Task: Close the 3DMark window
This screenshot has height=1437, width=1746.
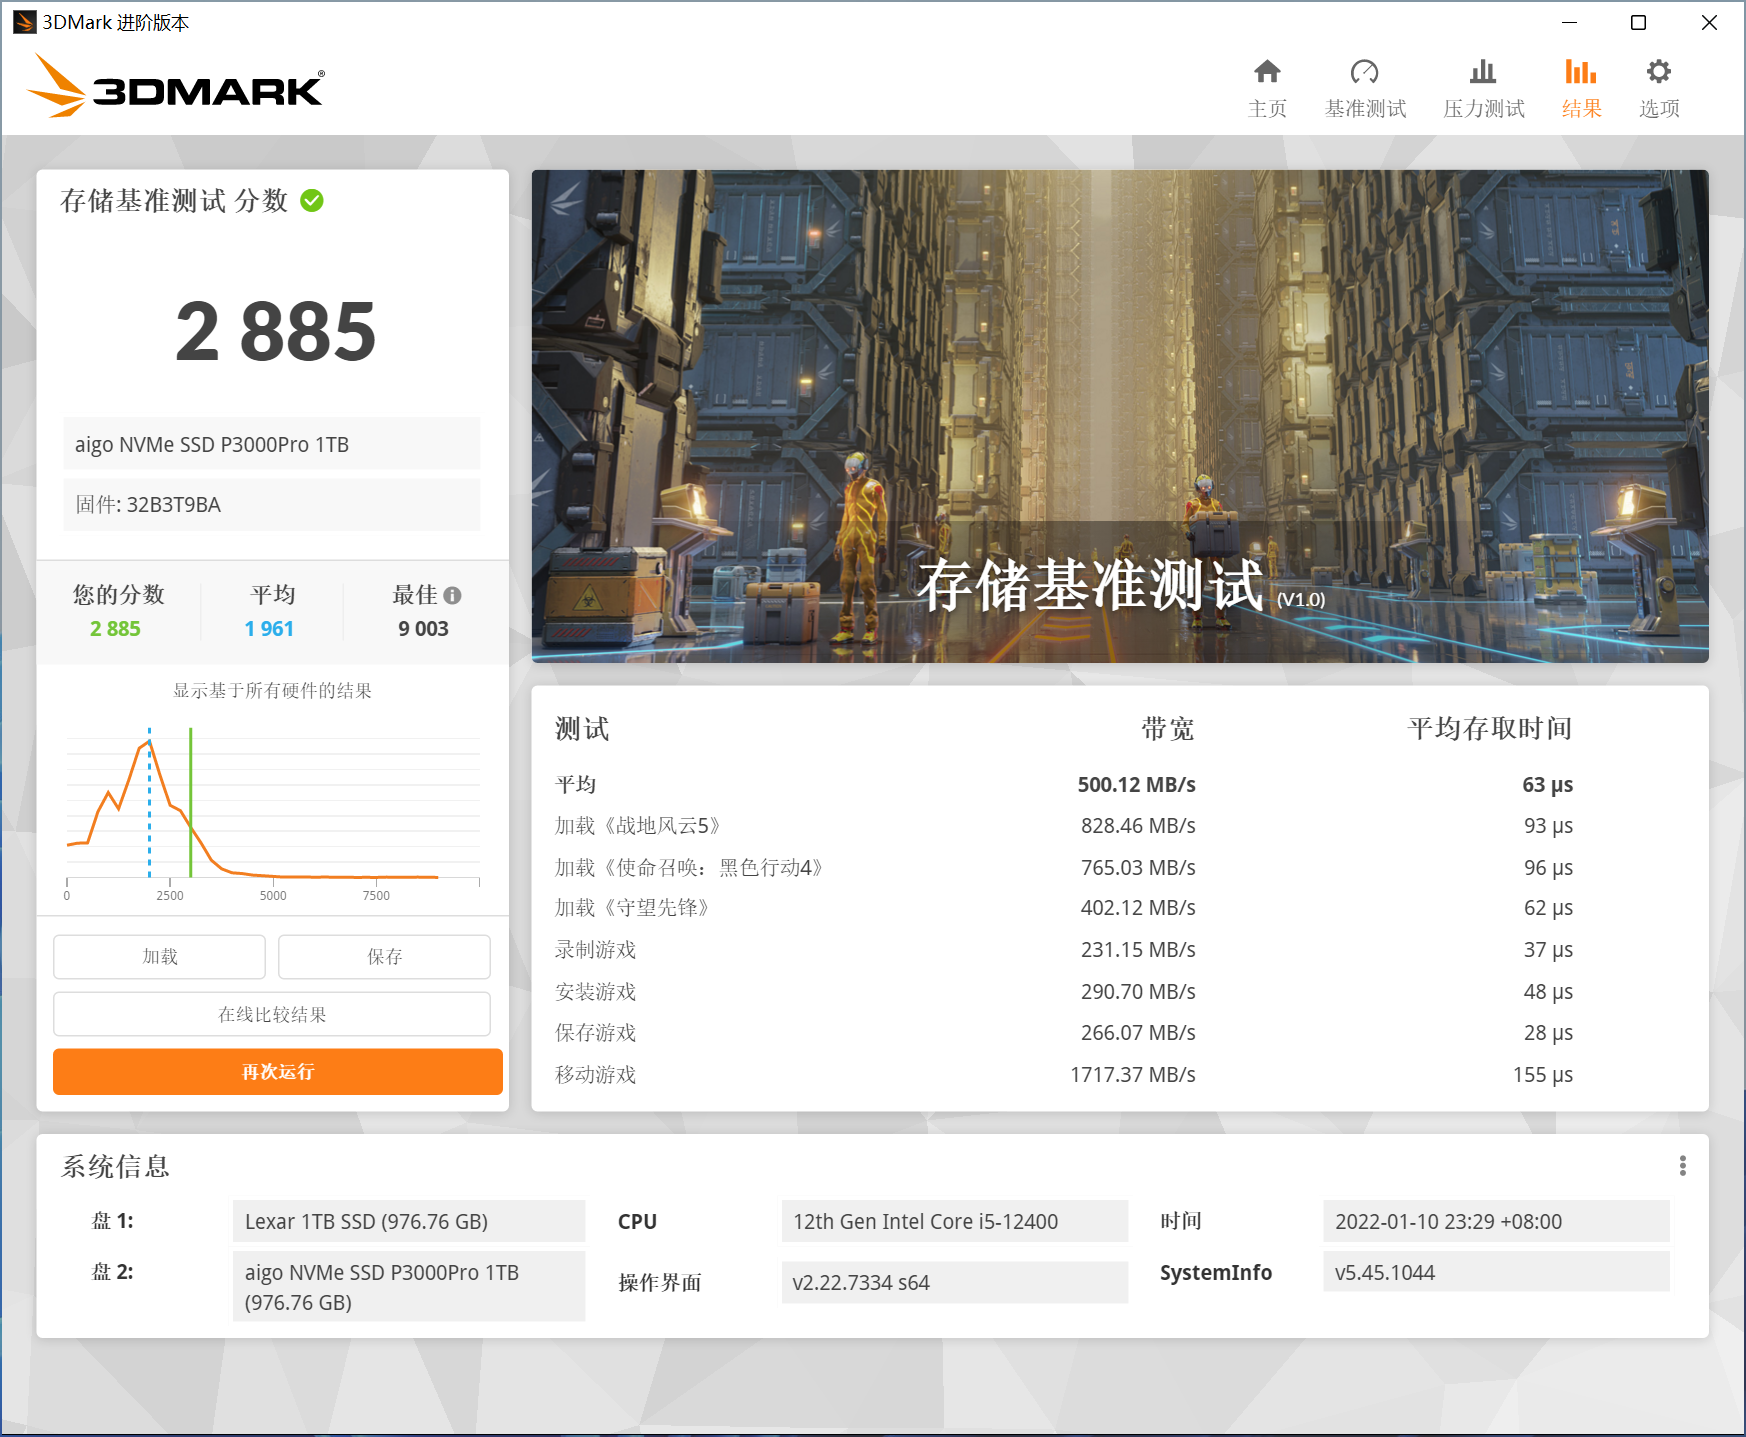Action: click(x=1709, y=22)
